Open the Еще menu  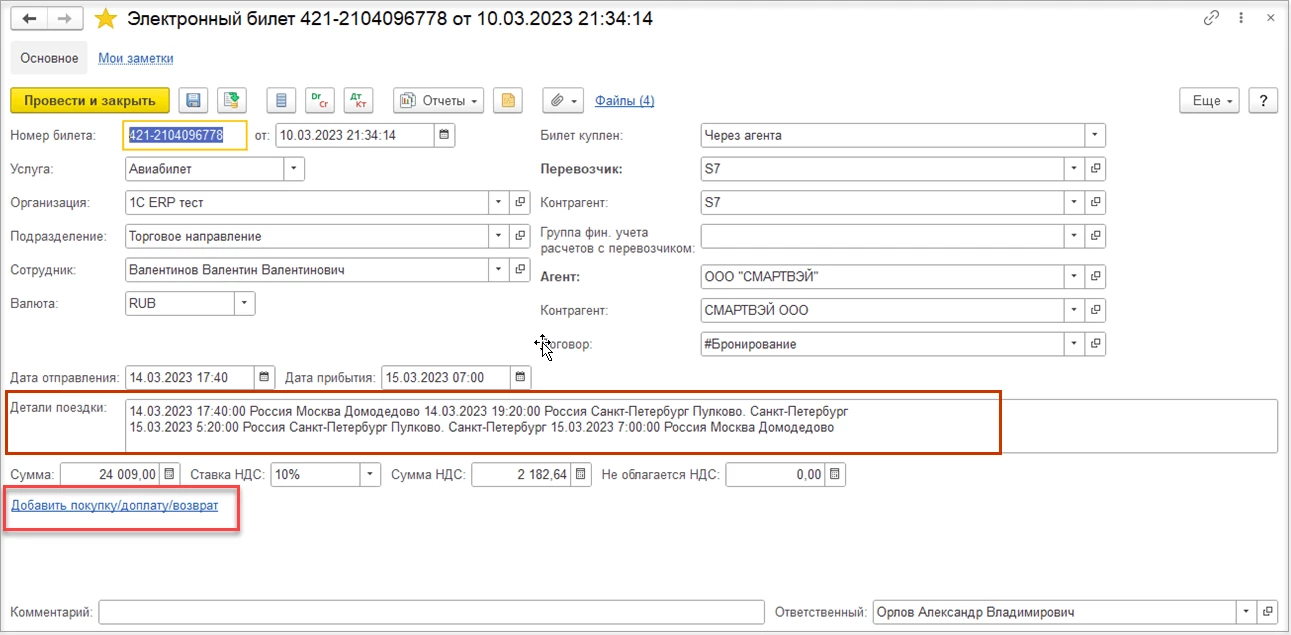point(1210,100)
